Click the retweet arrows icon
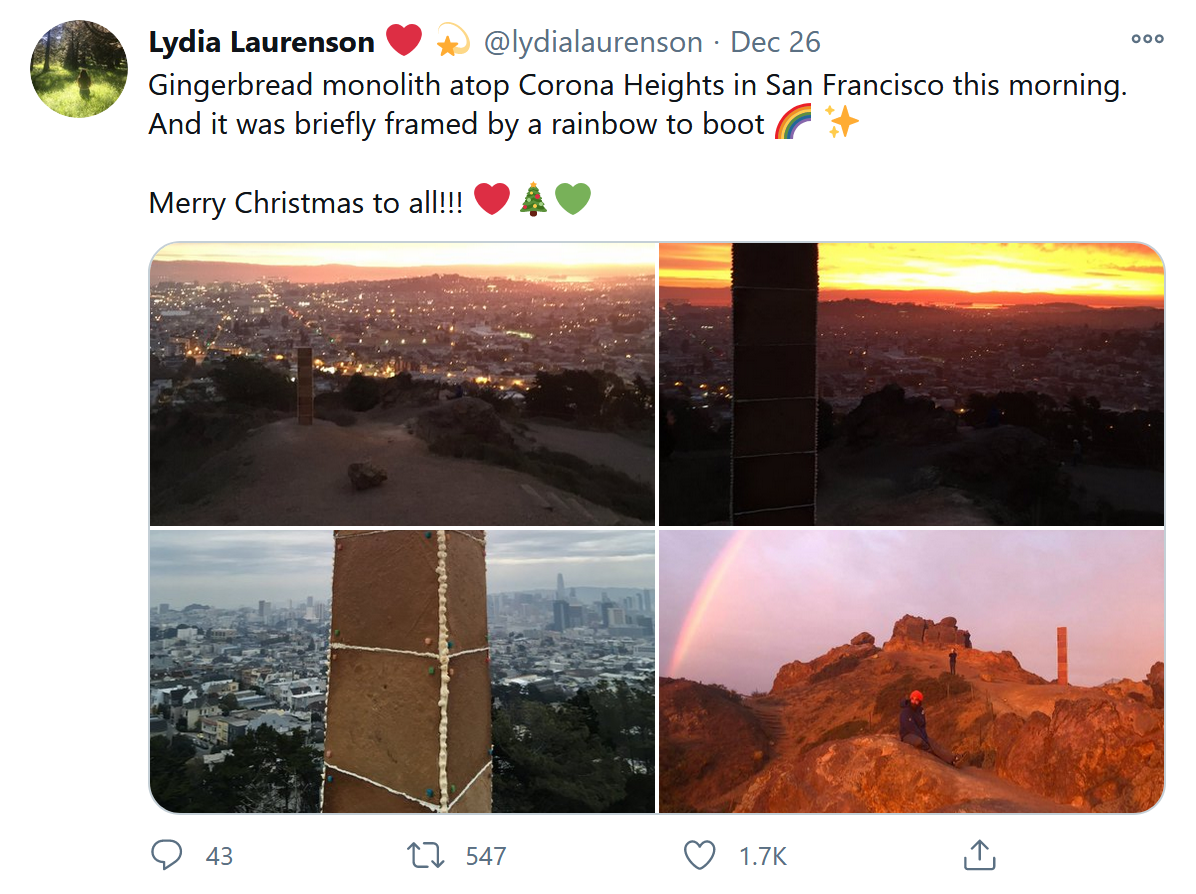This screenshot has width=1196, height=894. [x=425, y=855]
